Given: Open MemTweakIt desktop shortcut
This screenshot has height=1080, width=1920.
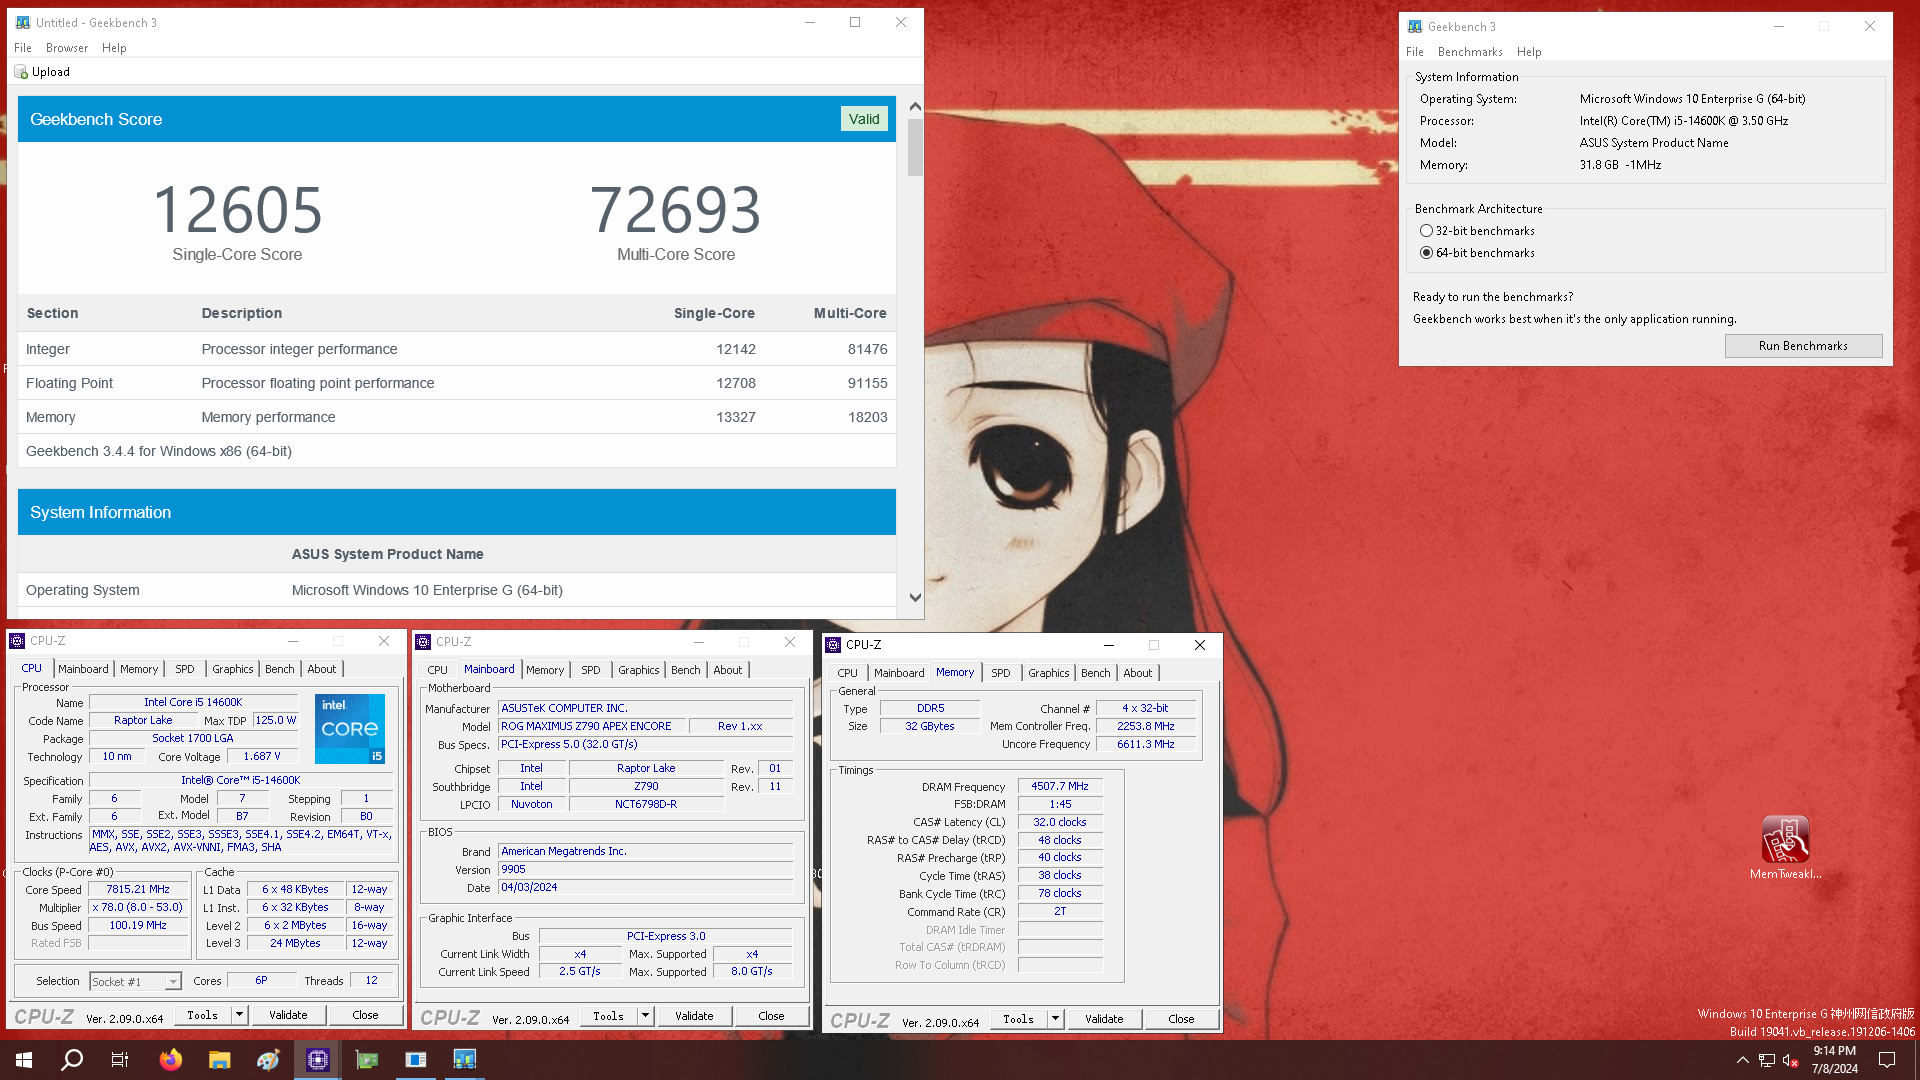Looking at the screenshot, I should 1785,847.
